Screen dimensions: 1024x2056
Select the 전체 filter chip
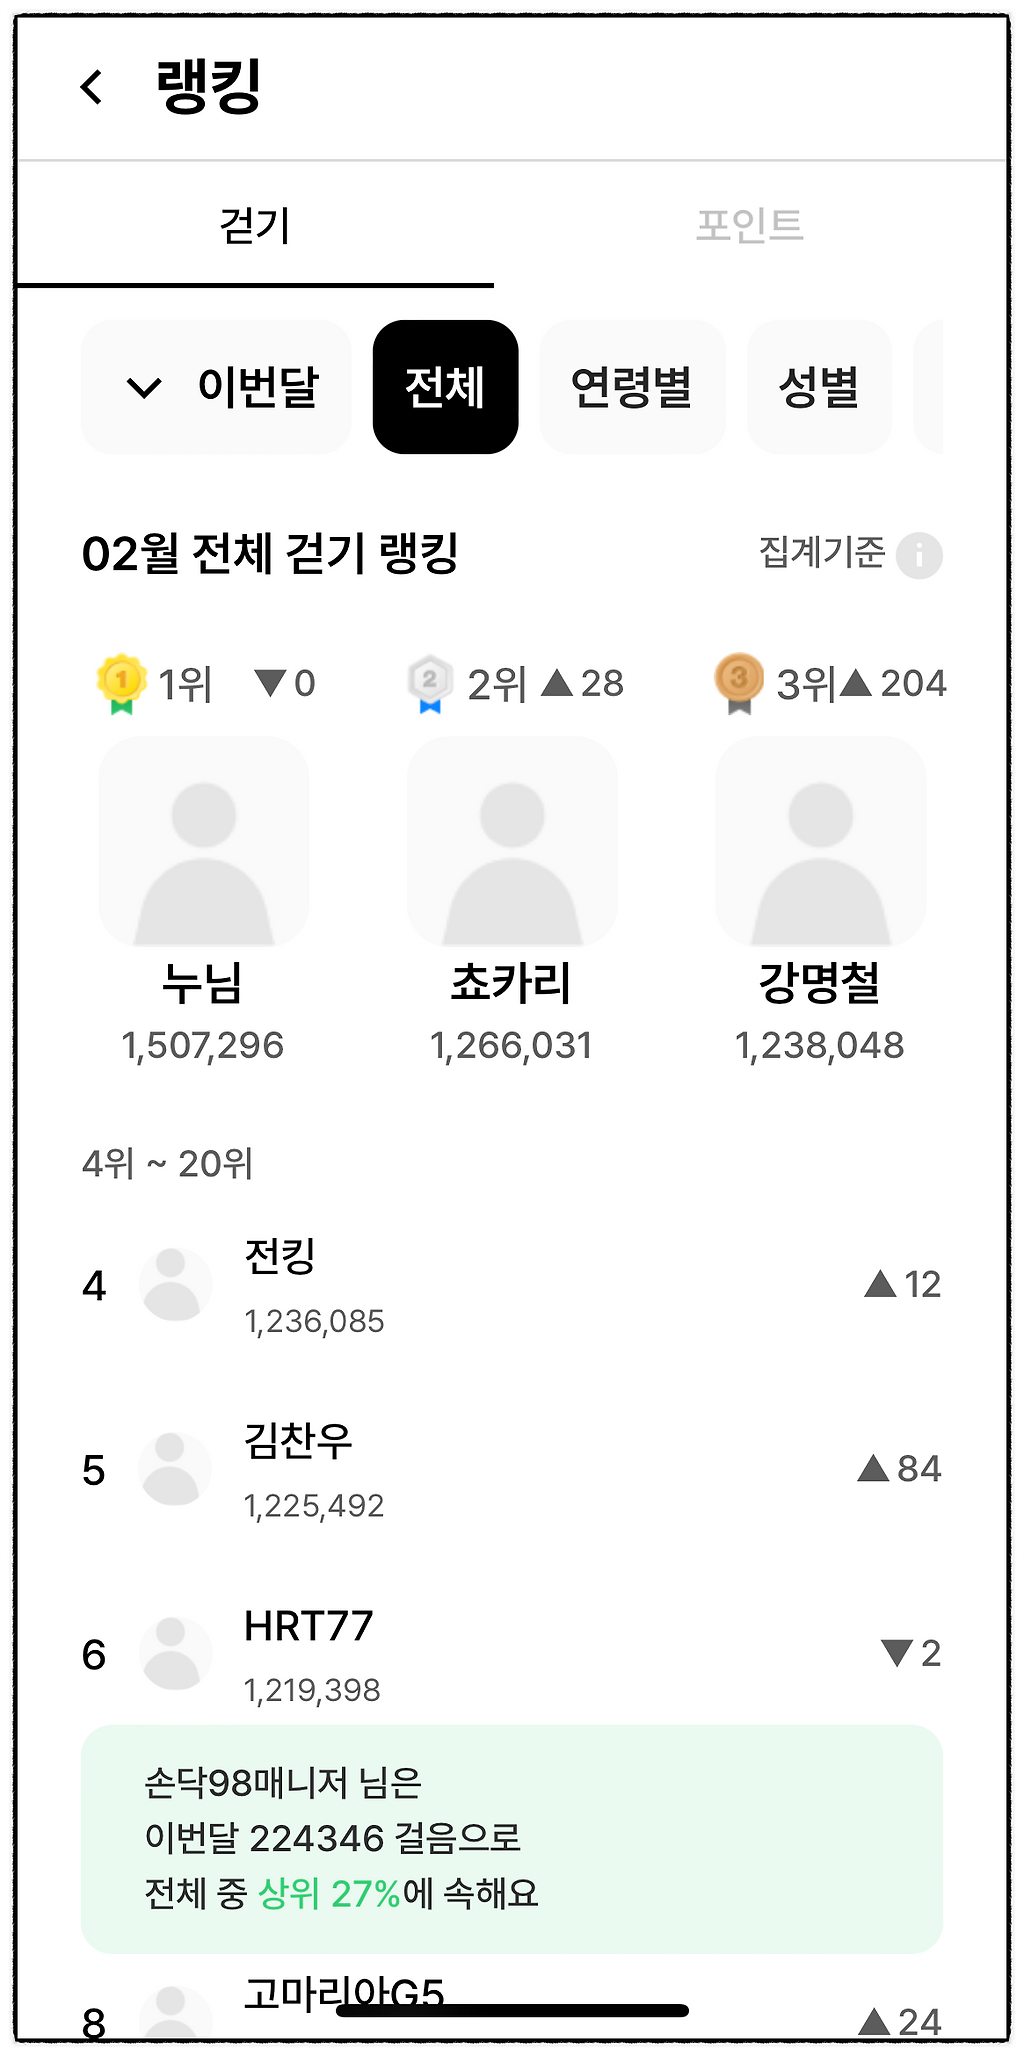click(445, 387)
